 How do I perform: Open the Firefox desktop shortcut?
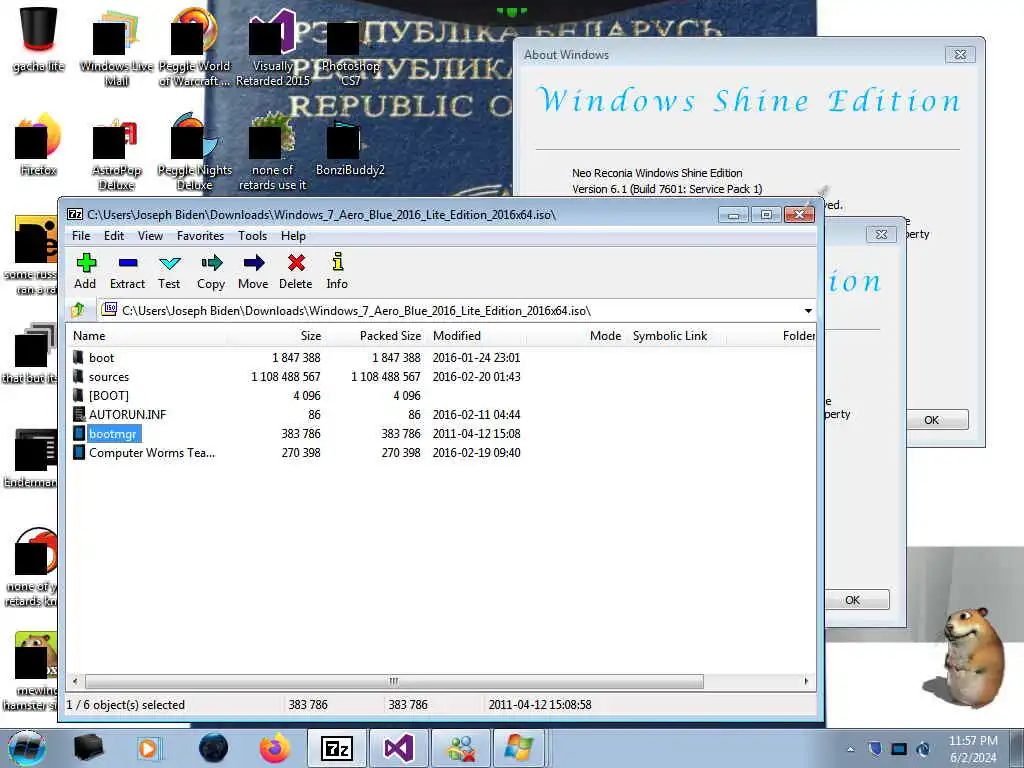click(39, 145)
